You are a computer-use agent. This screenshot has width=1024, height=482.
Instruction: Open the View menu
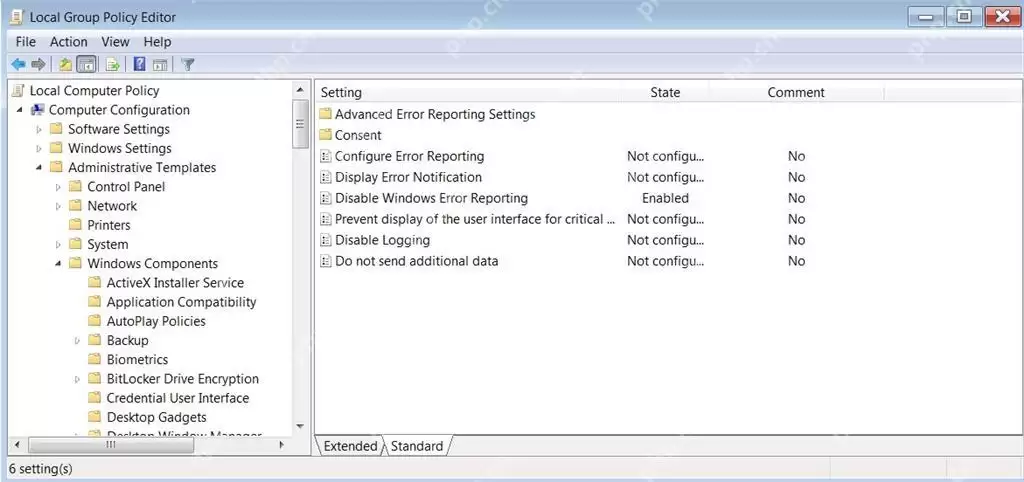(x=116, y=42)
